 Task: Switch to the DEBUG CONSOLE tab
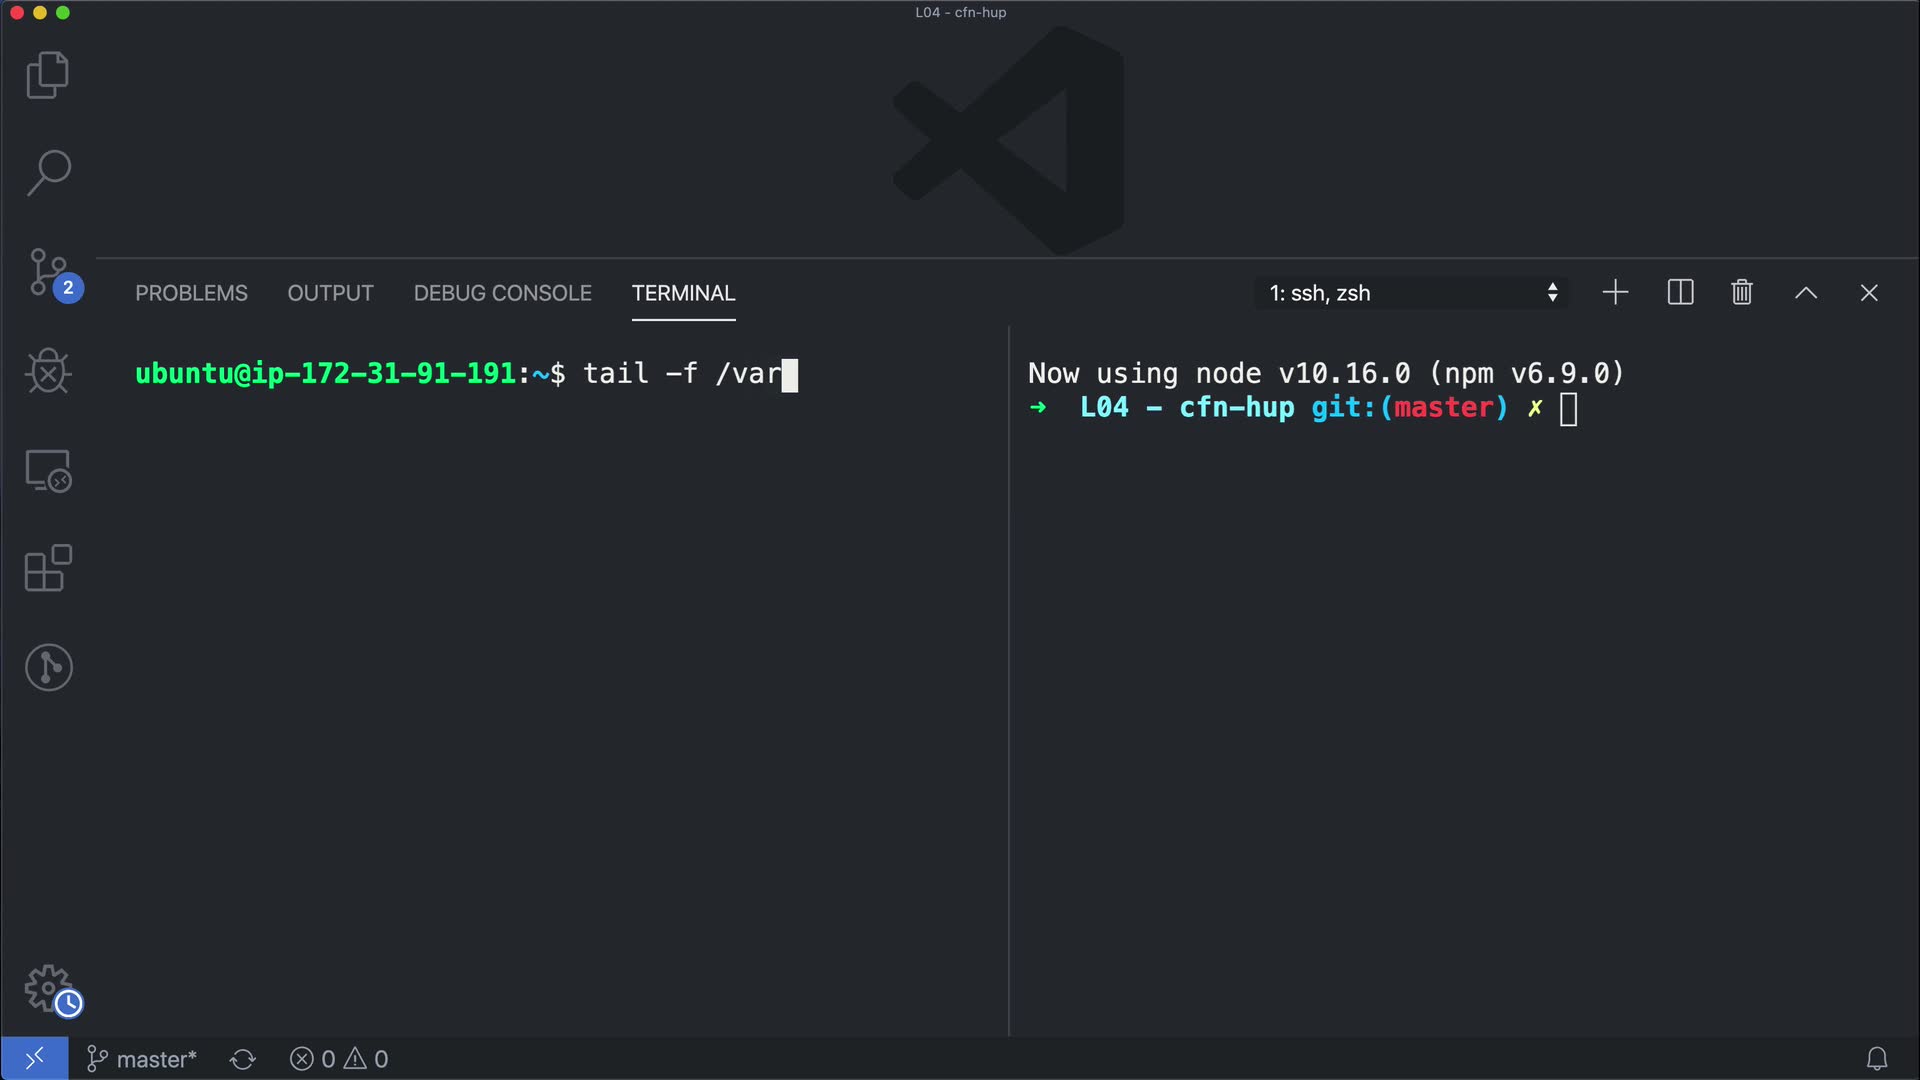click(502, 293)
